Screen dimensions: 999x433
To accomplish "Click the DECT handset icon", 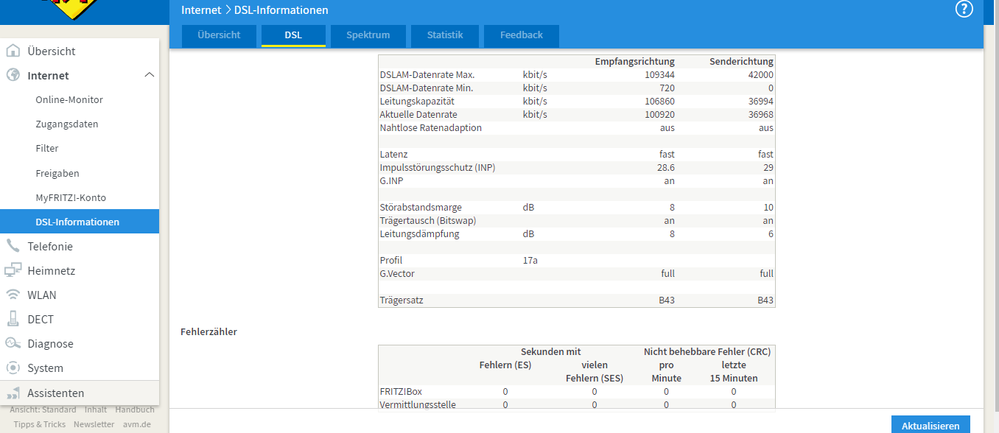I will click(x=13, y=319).
